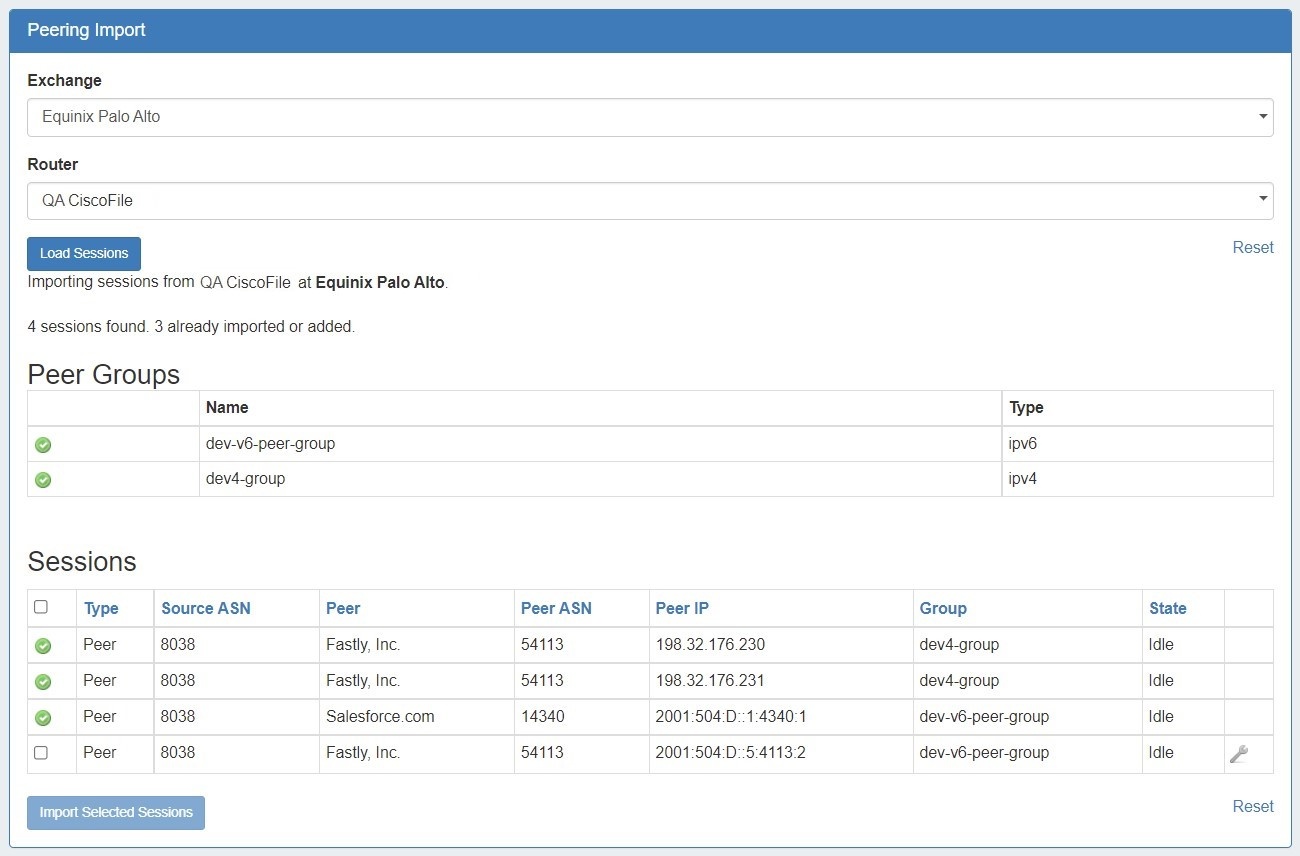Click the bottom Reset link
This screenshot has width=1300, height=856.
[x=1252, y=807]
